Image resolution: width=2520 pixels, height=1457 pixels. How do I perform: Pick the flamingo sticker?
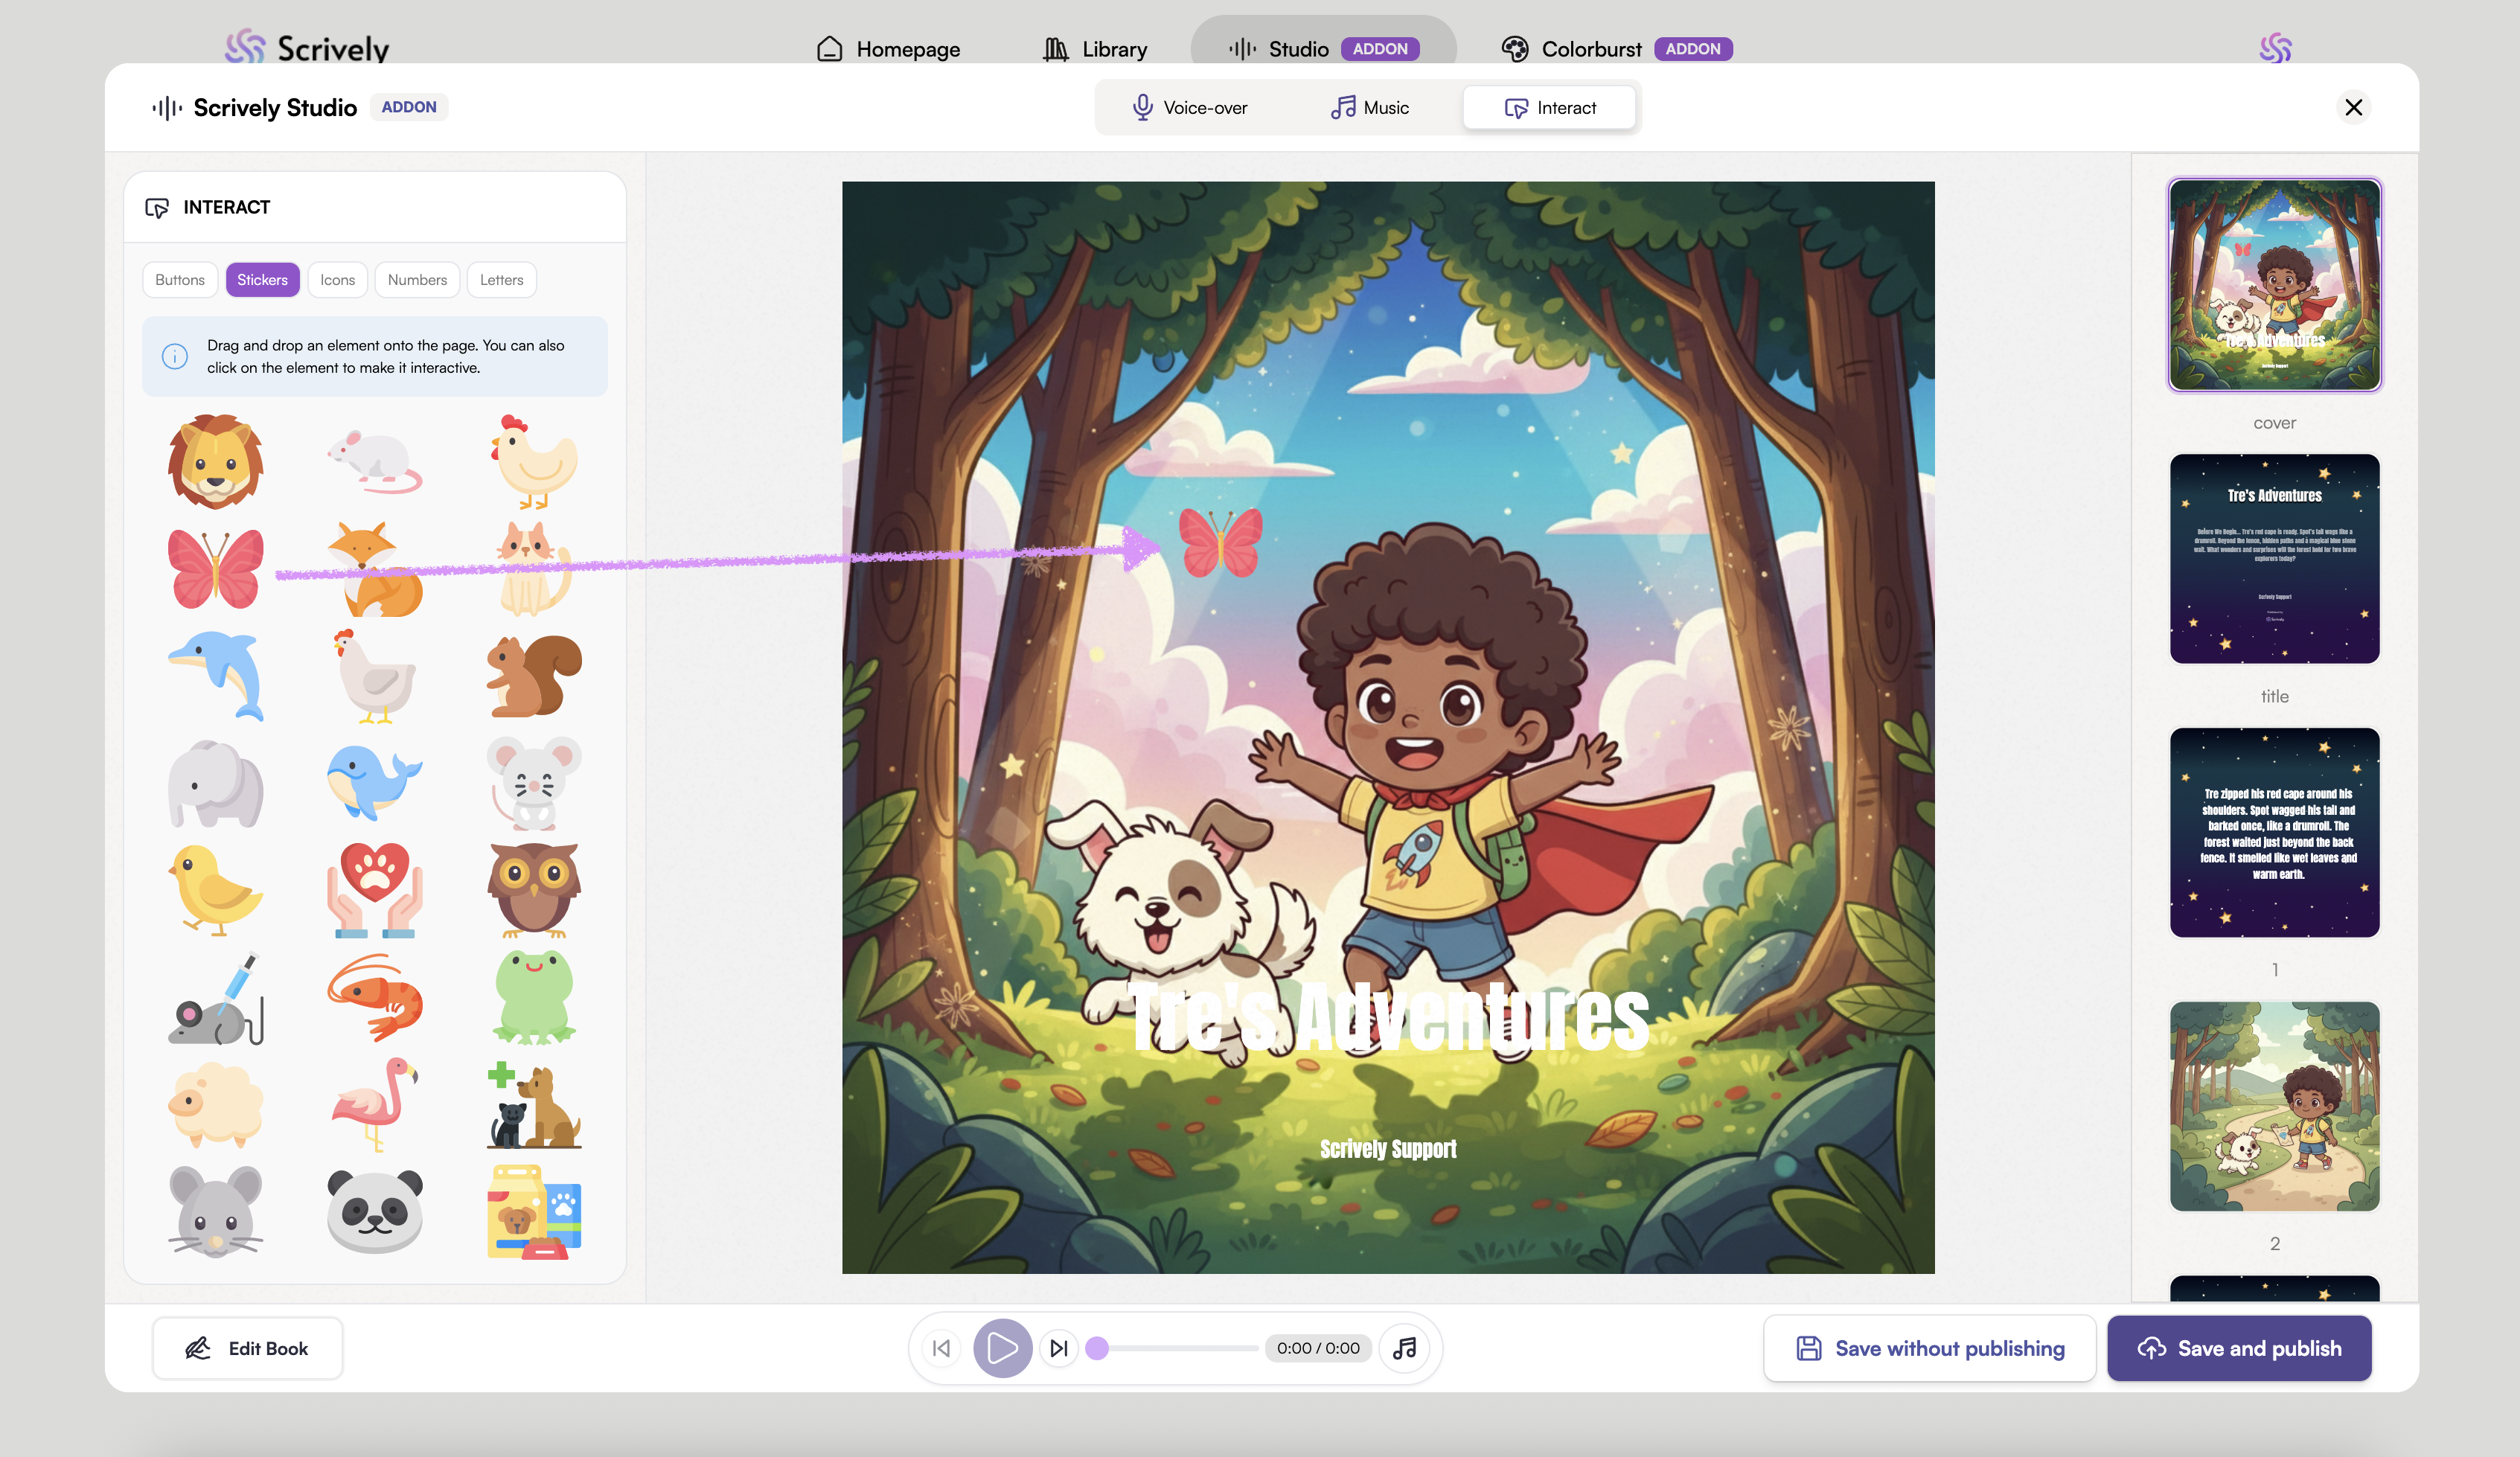pyautogui.click(x=374, y=1103)
